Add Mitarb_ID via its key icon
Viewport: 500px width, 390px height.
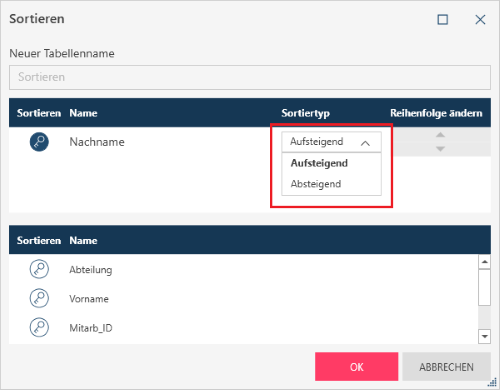39,327
